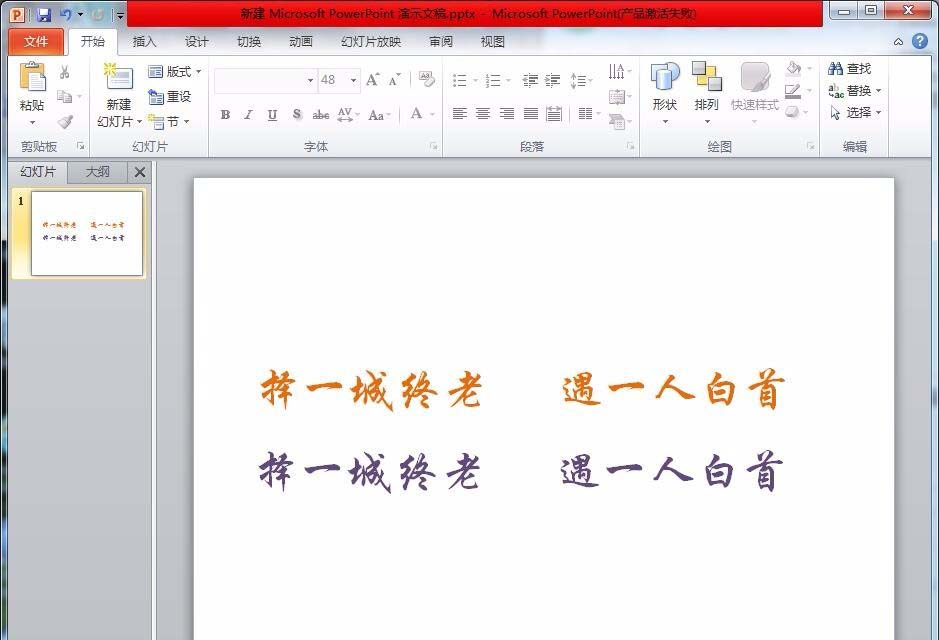
Task: Switch to the Review (审阅) tab
Action: [441, 41]
